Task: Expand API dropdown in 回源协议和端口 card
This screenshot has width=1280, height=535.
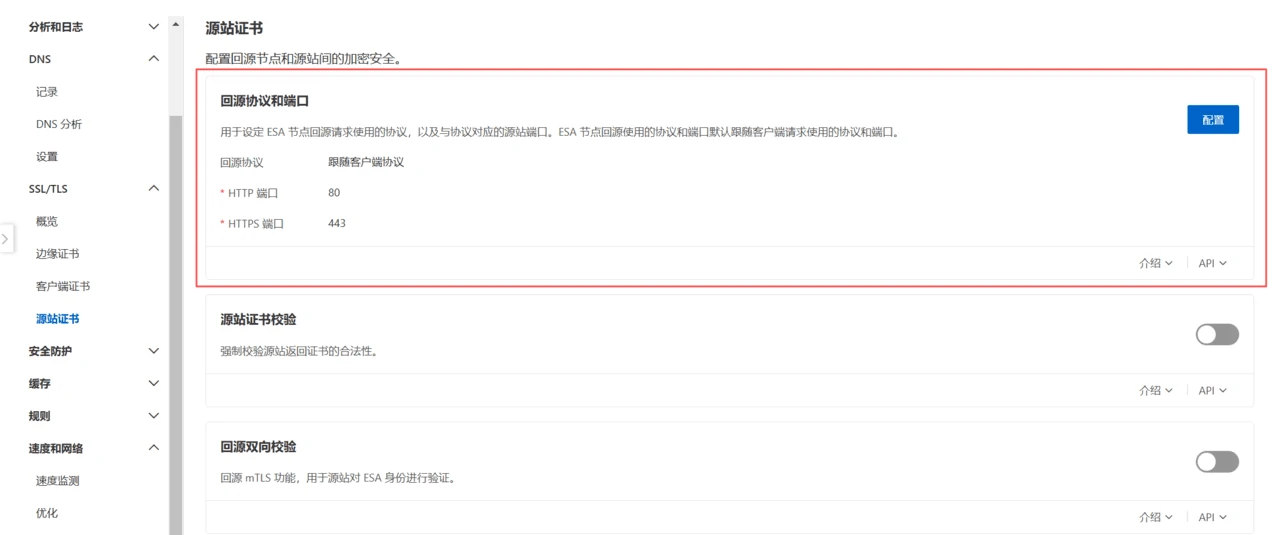Action: tap(1212, 263)
